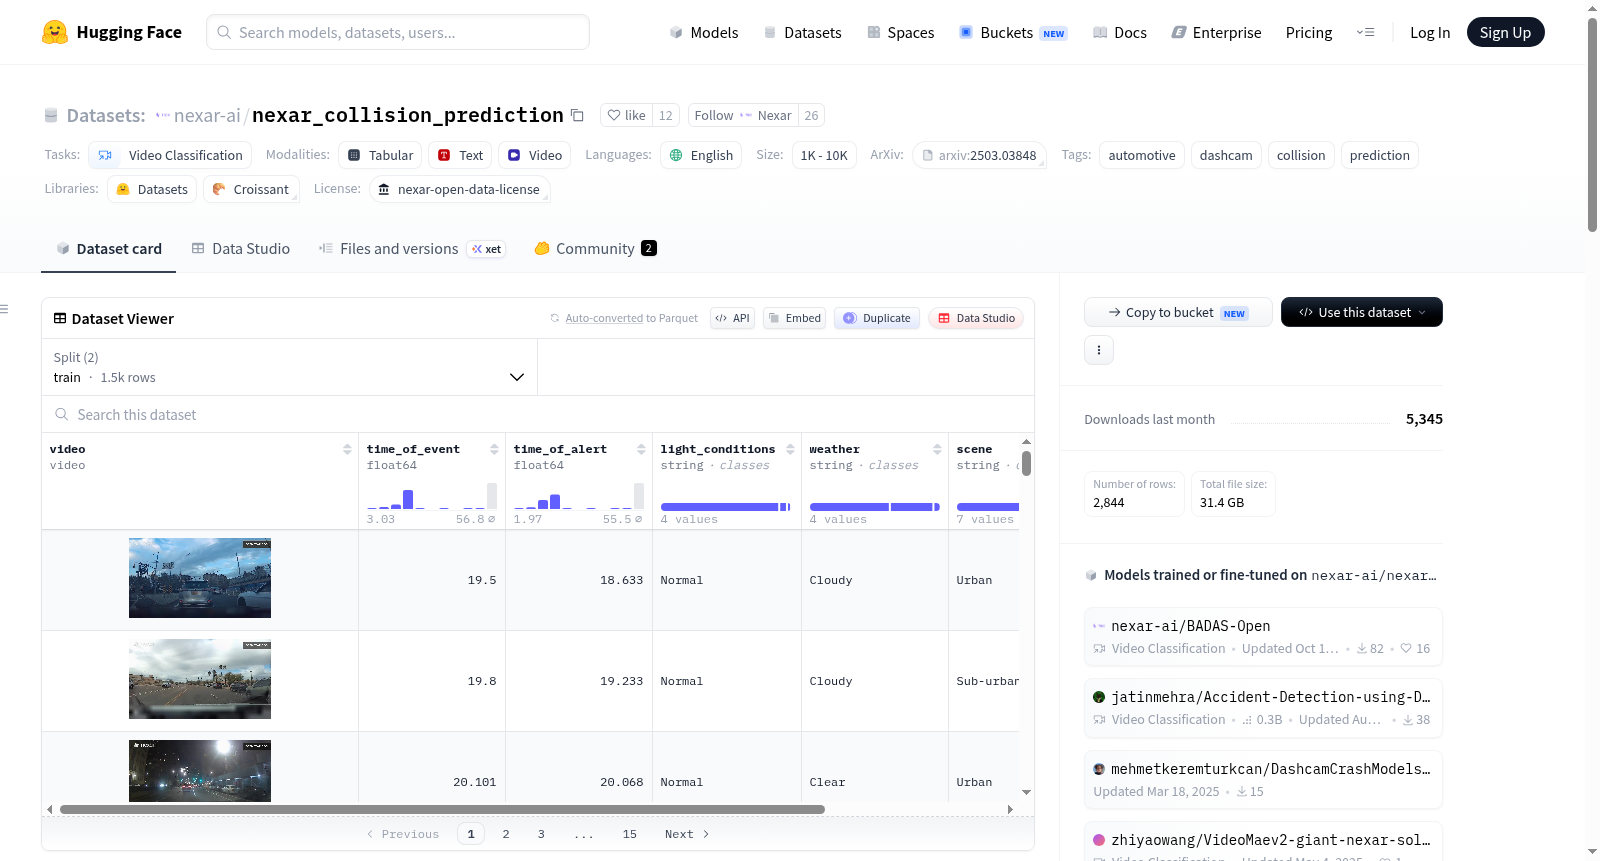Open the Spaces navigation item
Viewport: 1600px width, 861px height.
point(901,32)
